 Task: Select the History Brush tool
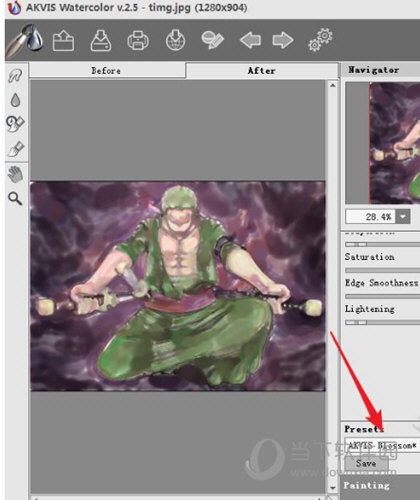pos(15,124)
